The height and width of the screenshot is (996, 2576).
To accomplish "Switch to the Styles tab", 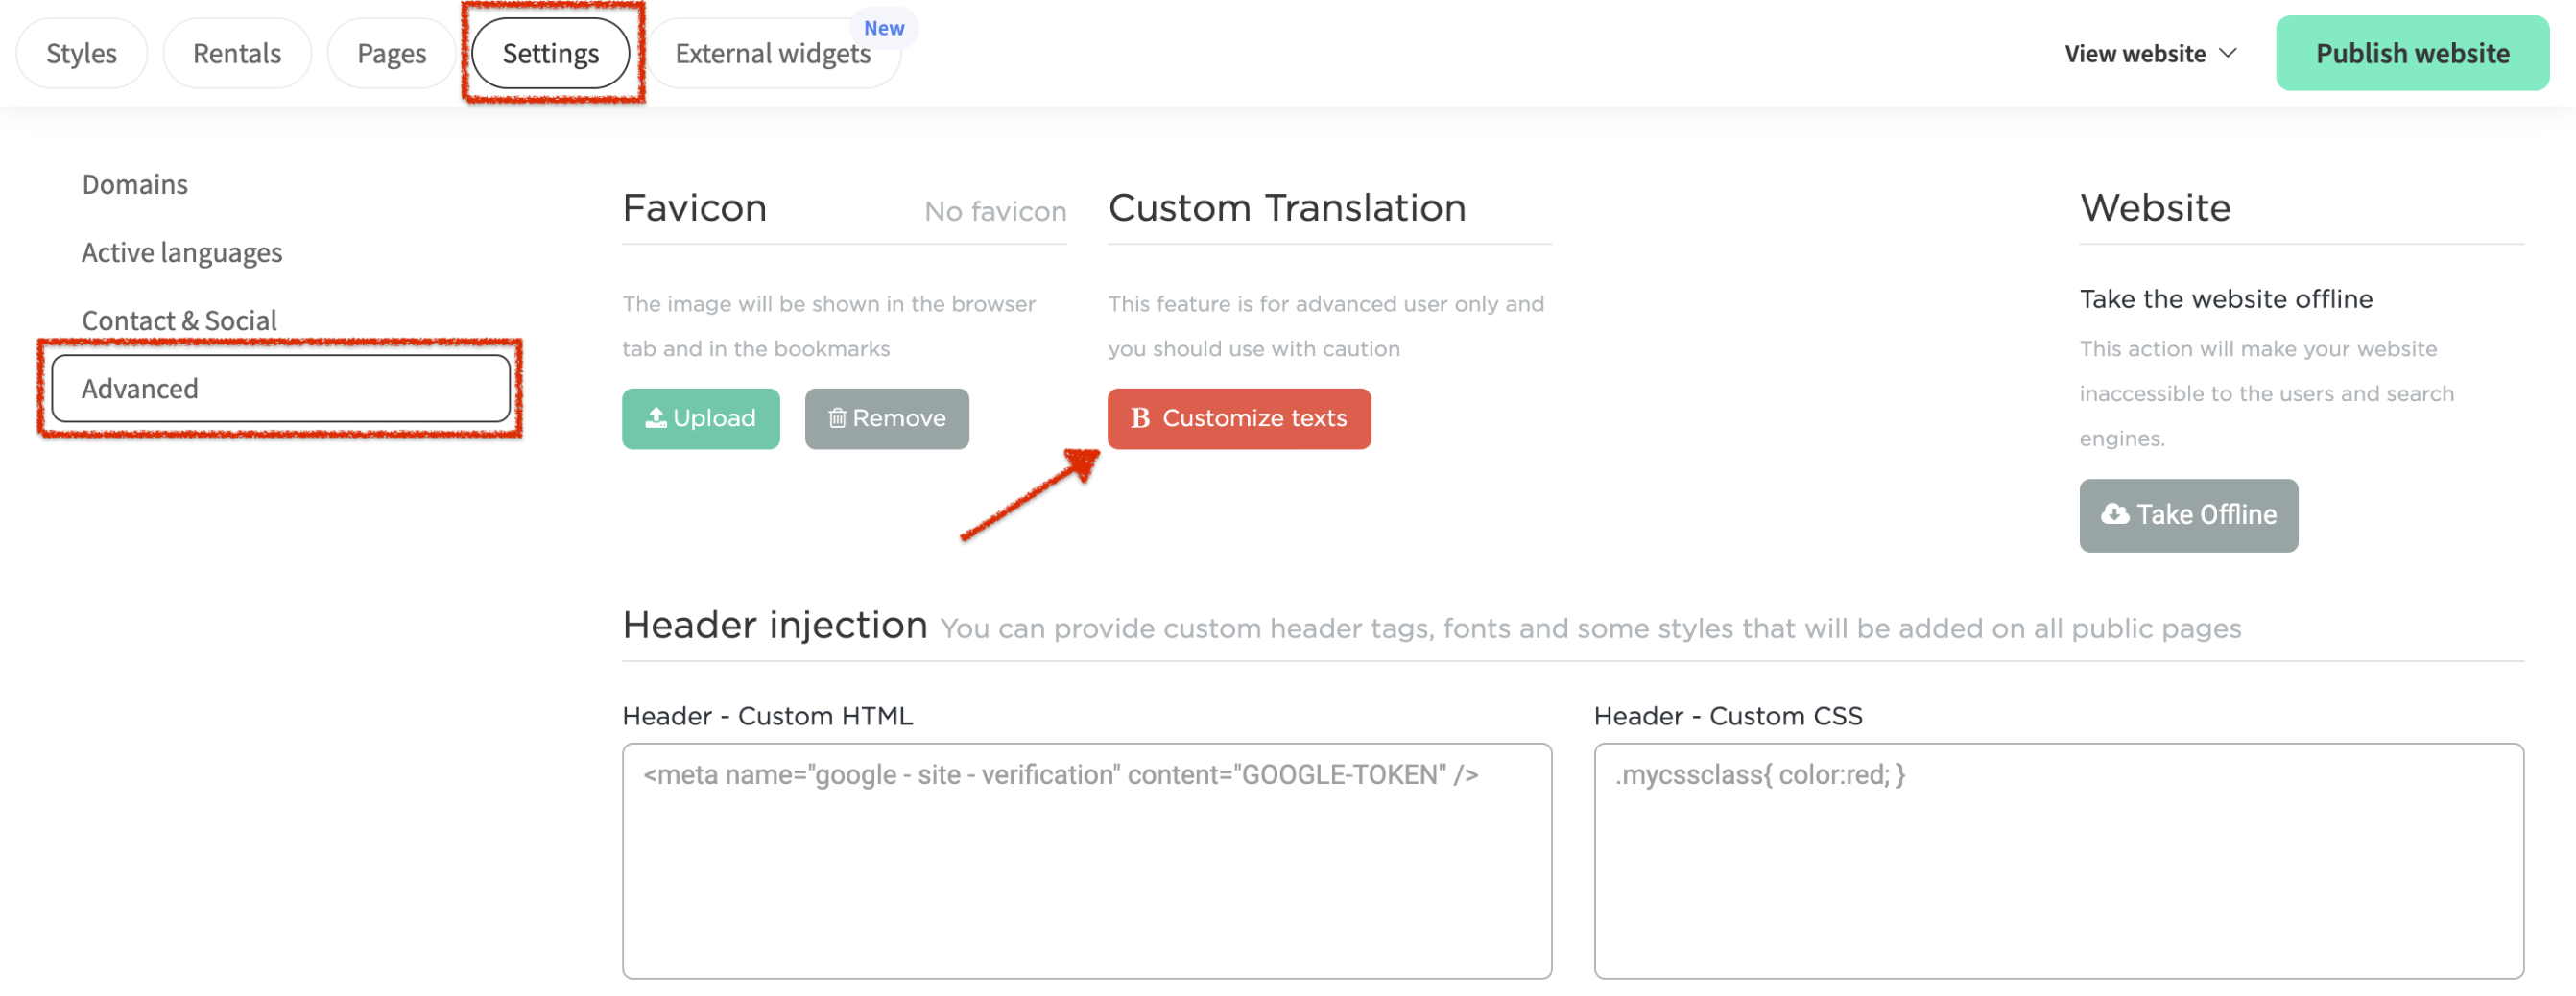I will coord(81,54).
